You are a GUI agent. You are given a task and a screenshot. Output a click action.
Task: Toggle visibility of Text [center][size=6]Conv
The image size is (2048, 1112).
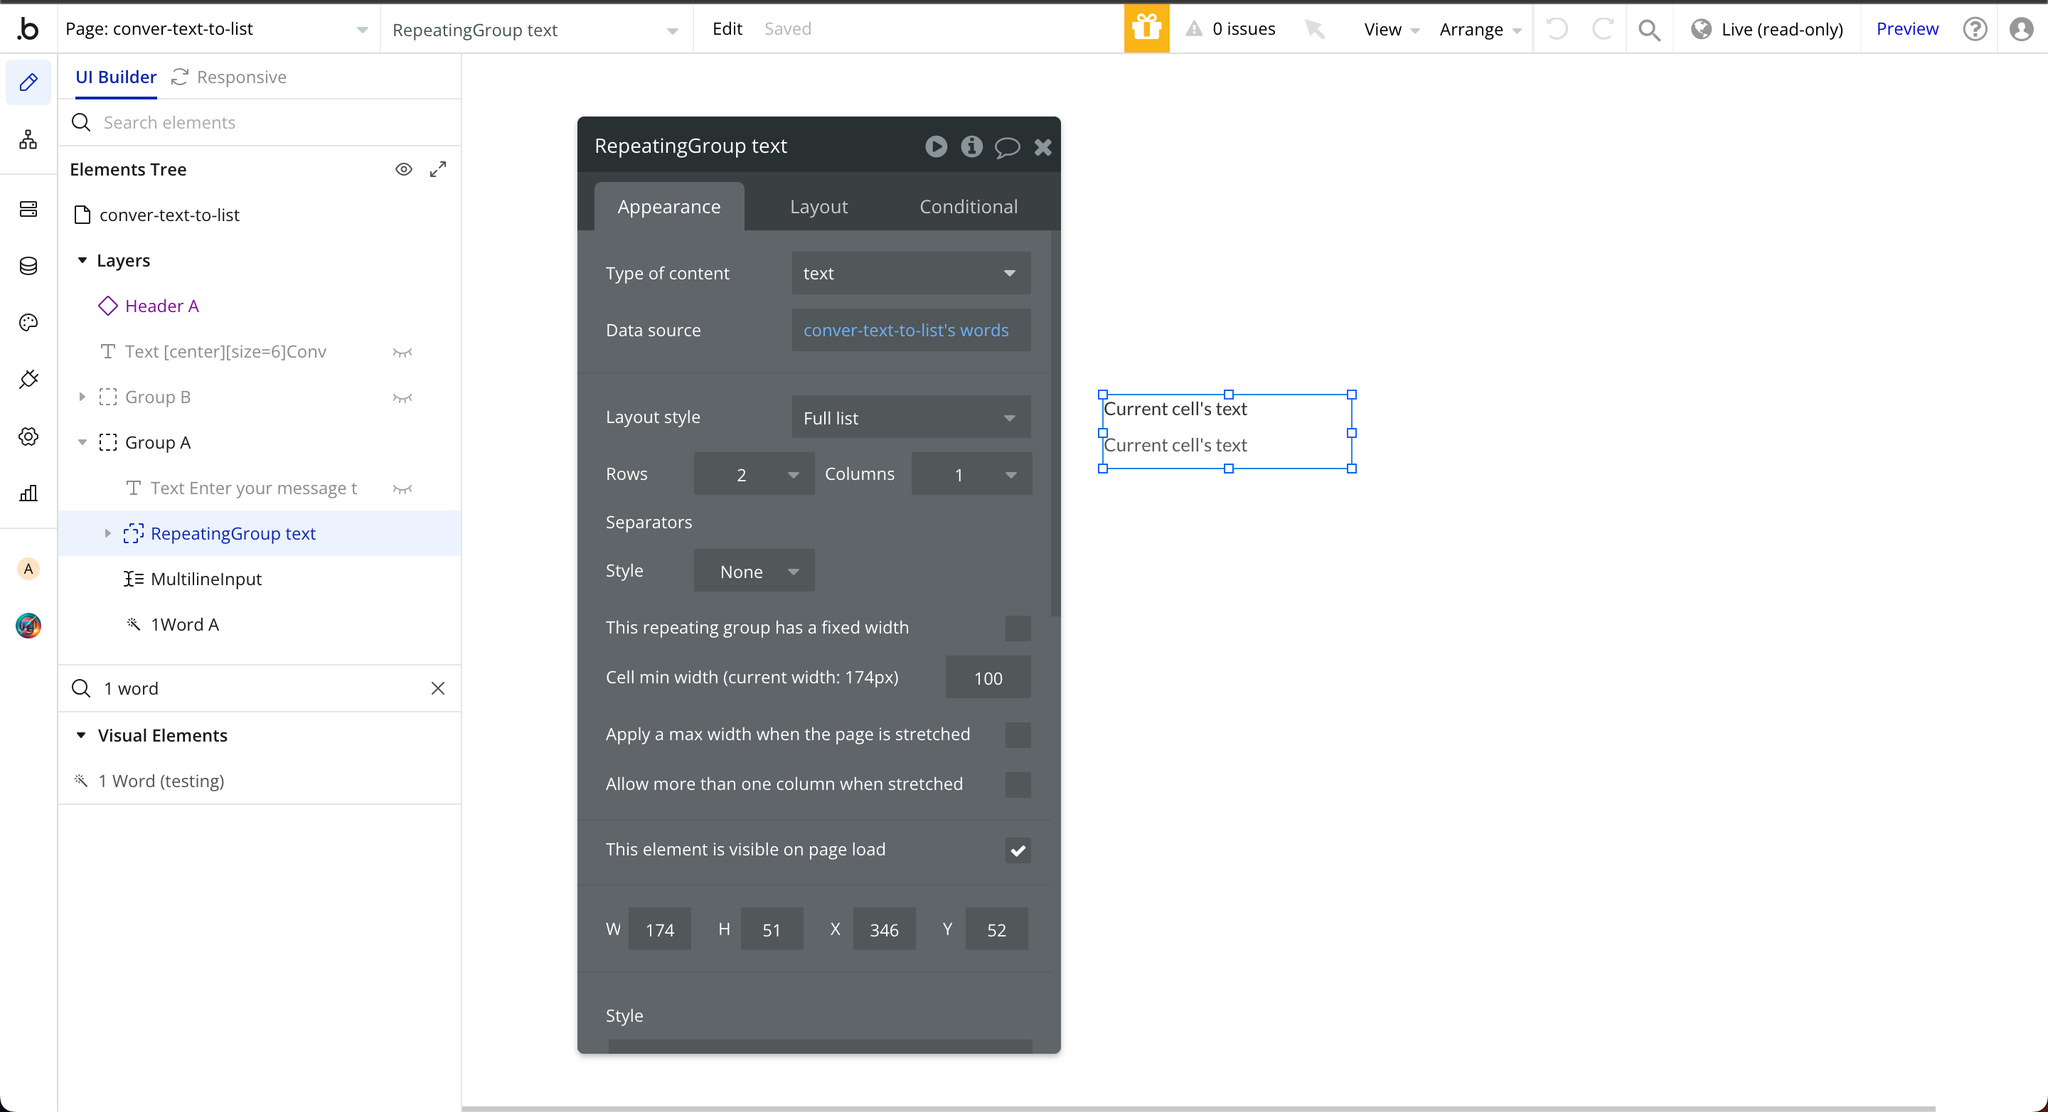(402, 352)
